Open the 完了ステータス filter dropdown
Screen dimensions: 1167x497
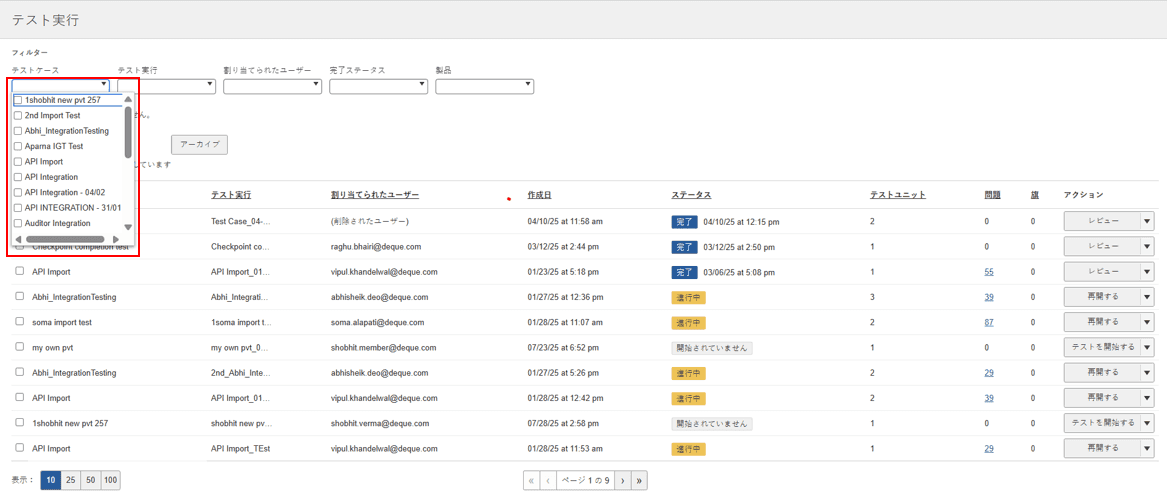(378, 86)
